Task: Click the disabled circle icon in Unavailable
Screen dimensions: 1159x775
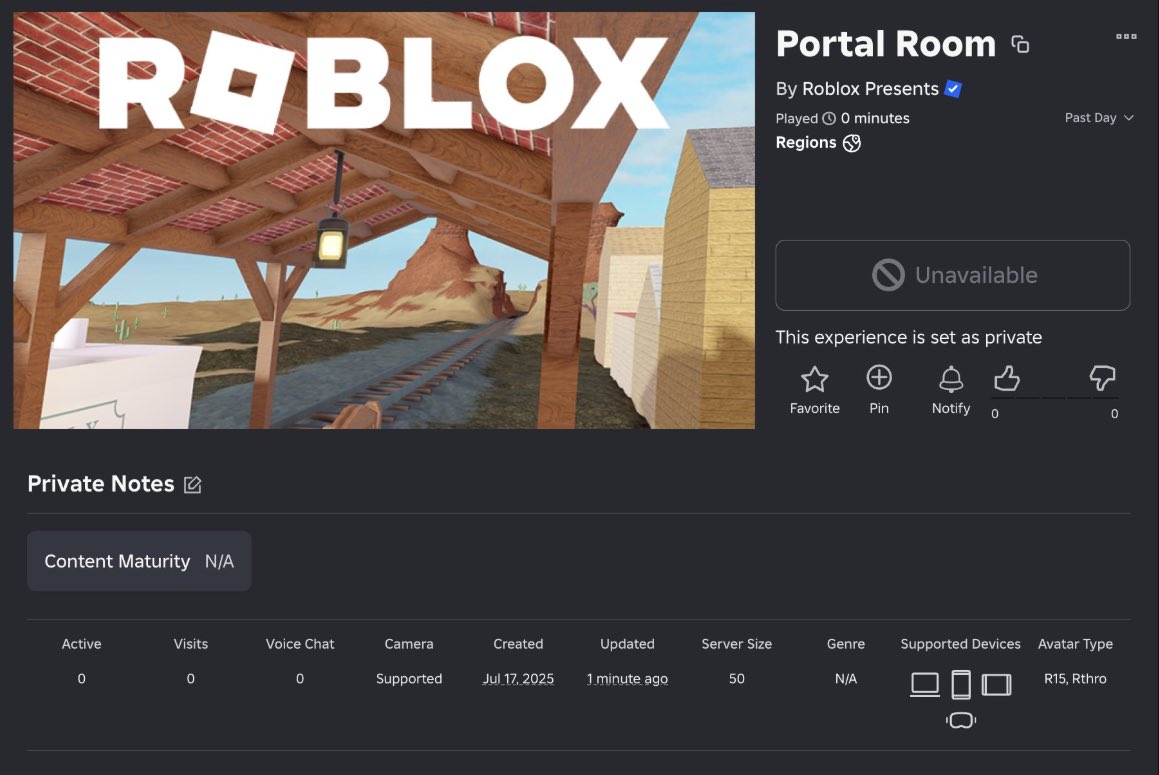Action: 888,275
